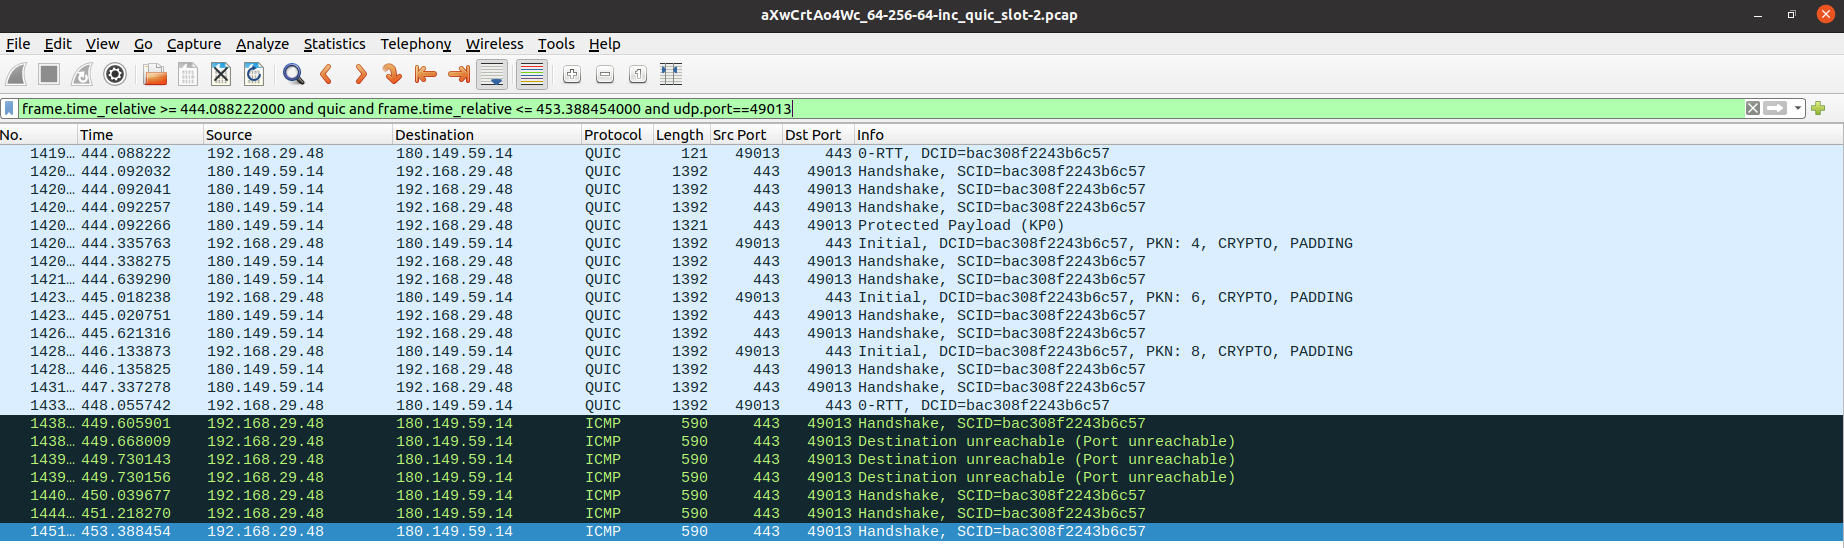Select highlighted packet at 453.388454
The image size is (1844, 548).
(x=921, y=532)
